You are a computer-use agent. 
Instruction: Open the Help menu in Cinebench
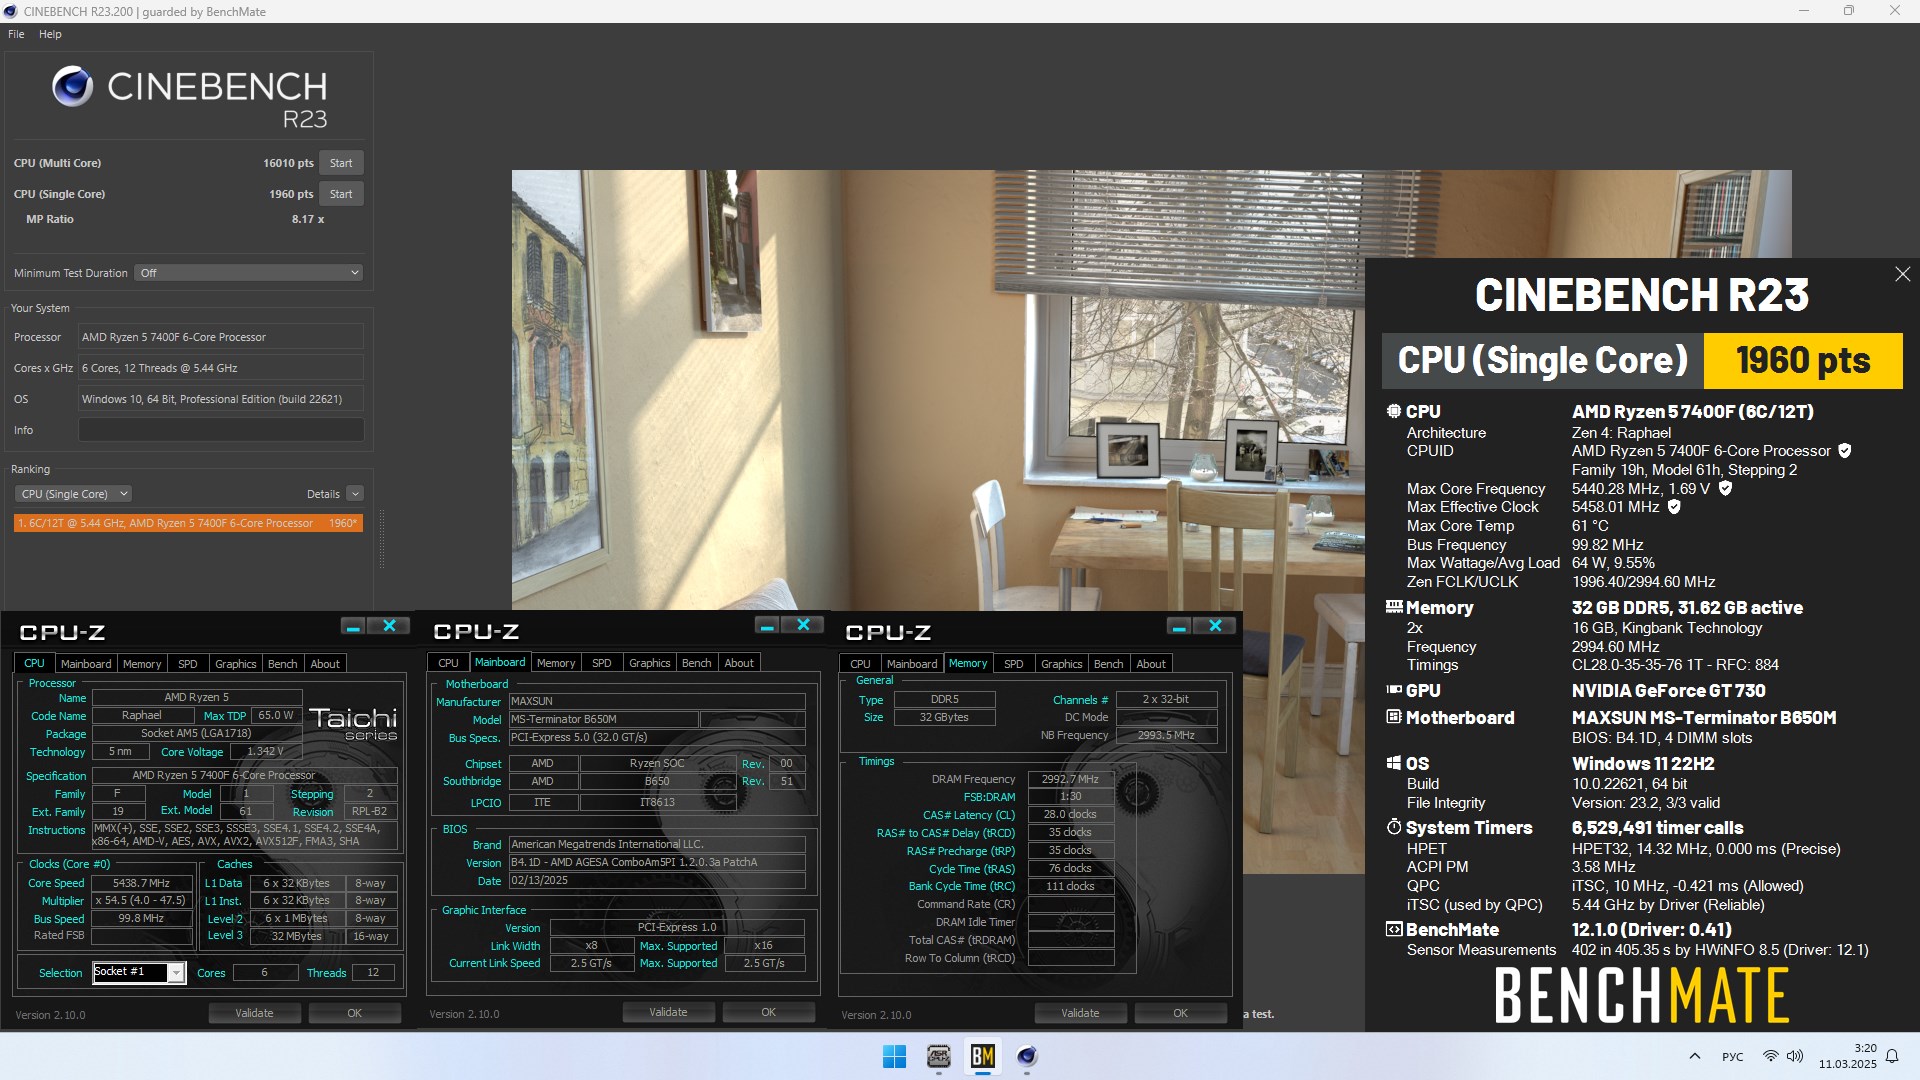click(x=50, y=34)
